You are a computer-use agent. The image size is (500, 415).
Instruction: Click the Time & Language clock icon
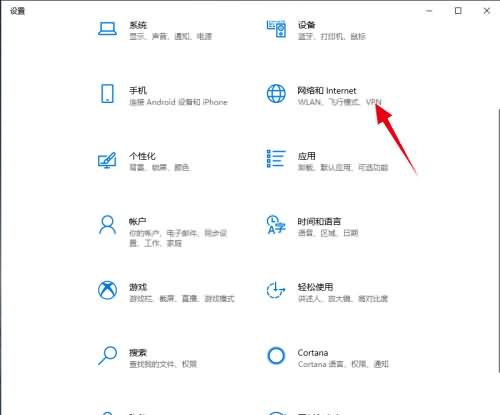tap(276, 225)
